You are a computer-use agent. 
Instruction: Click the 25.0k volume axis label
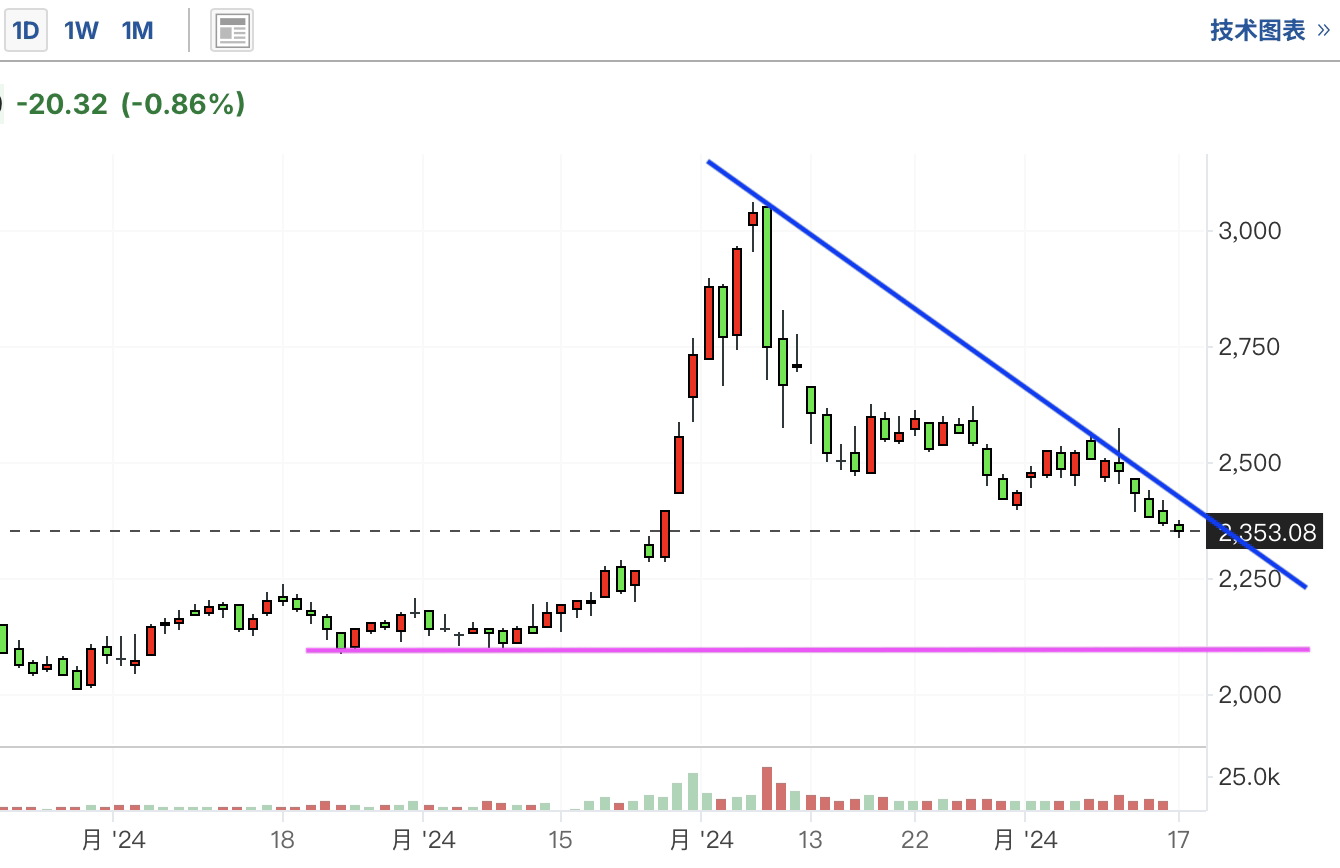pyautogui.click(x=1249, y=778)
